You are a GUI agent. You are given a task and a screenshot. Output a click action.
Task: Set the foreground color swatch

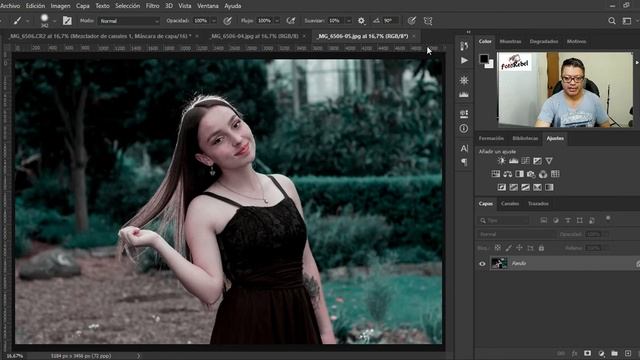point(484,58)
